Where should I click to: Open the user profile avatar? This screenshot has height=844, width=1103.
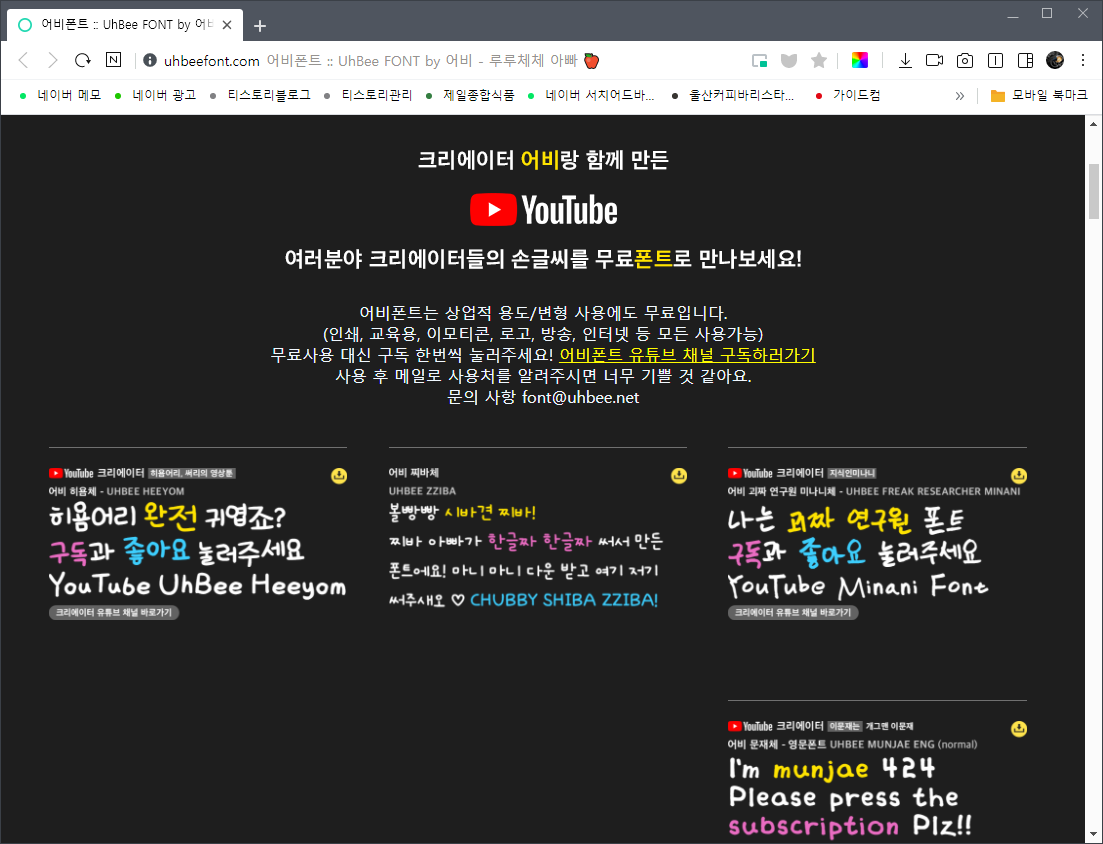point(1054,60)
